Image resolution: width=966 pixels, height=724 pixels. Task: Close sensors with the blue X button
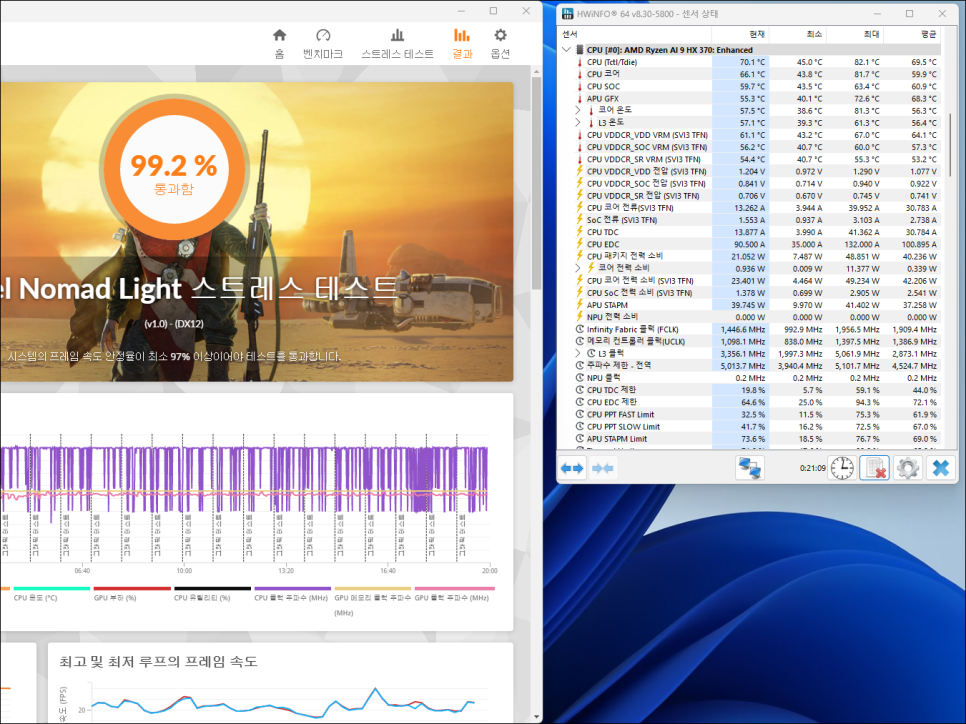click(x=940, y=468)
